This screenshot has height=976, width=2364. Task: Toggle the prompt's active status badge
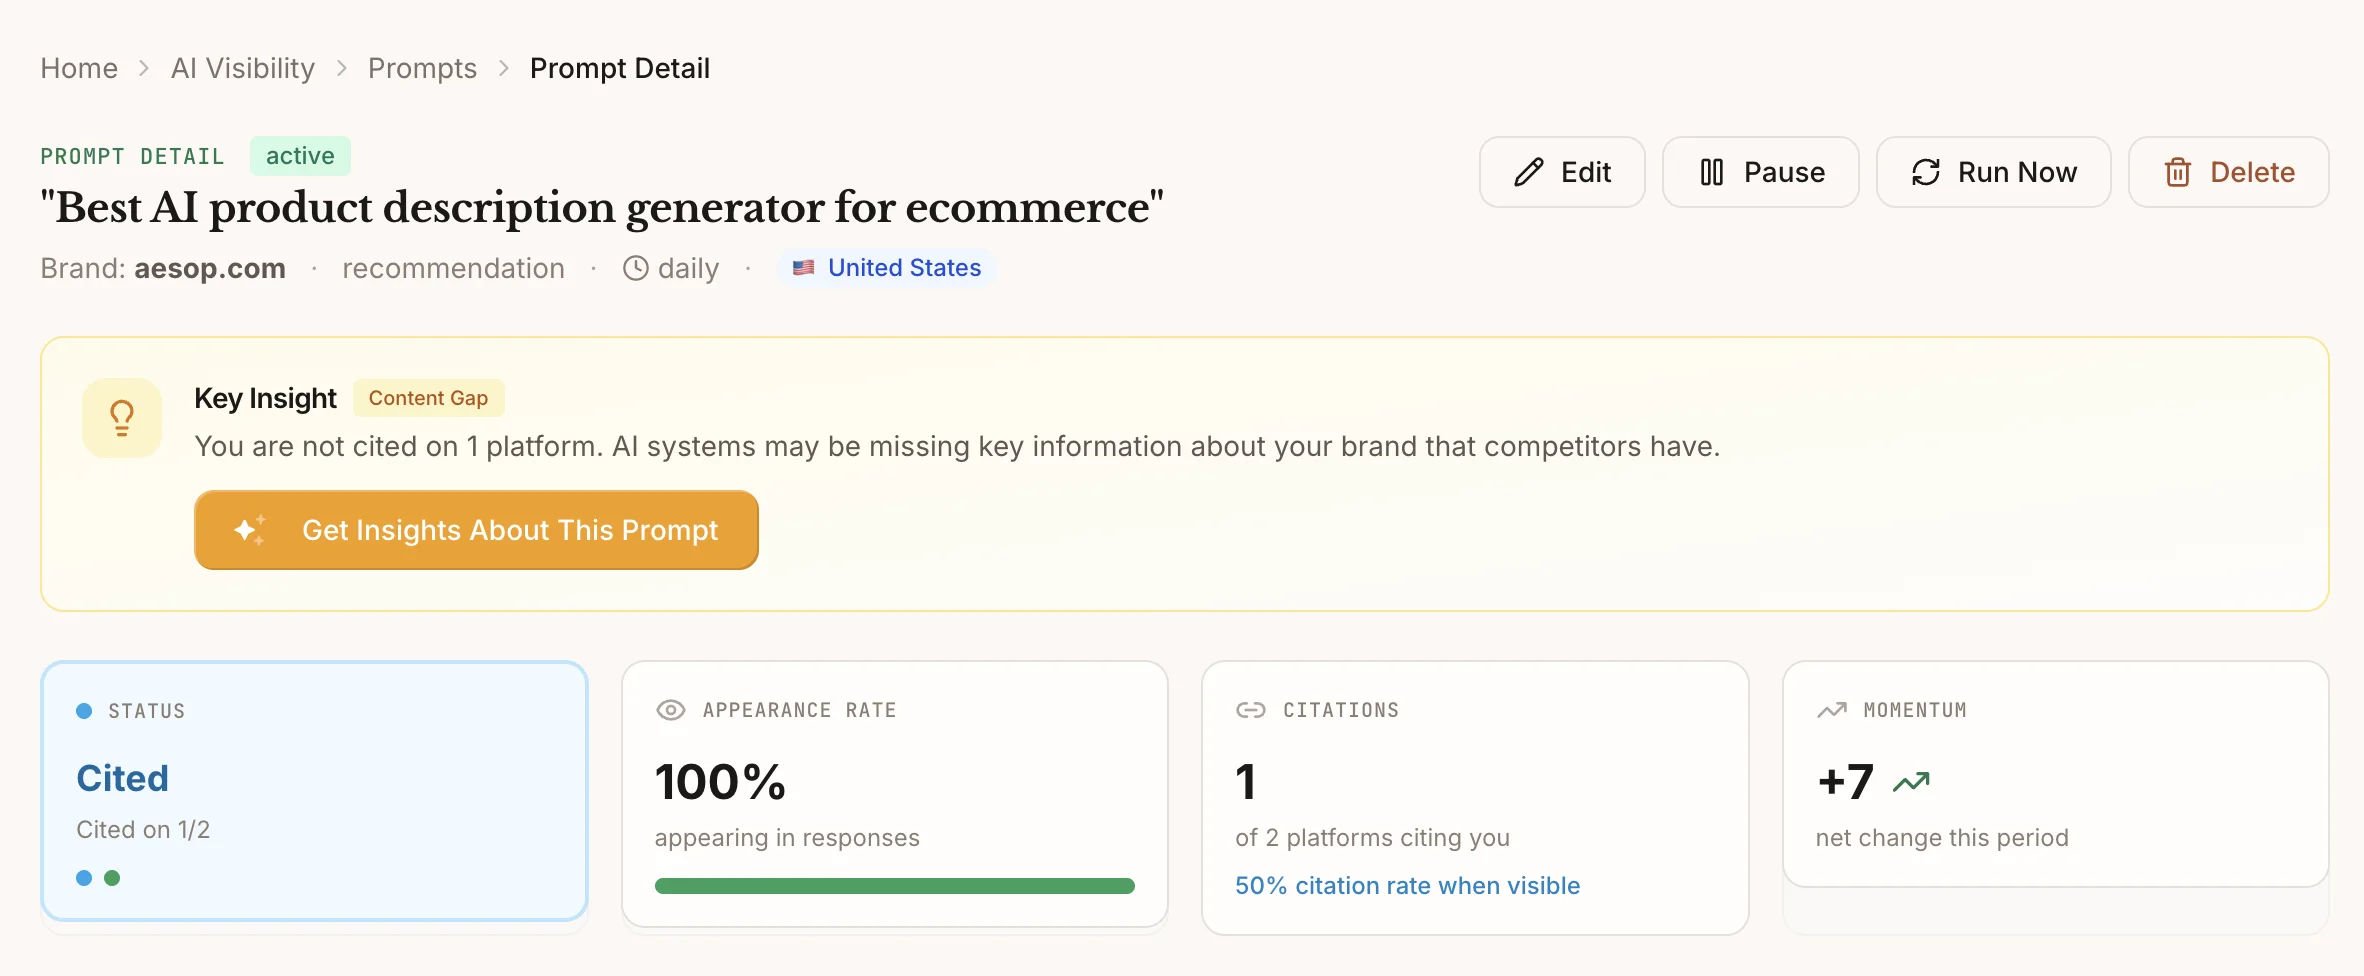tap(299, 155)
